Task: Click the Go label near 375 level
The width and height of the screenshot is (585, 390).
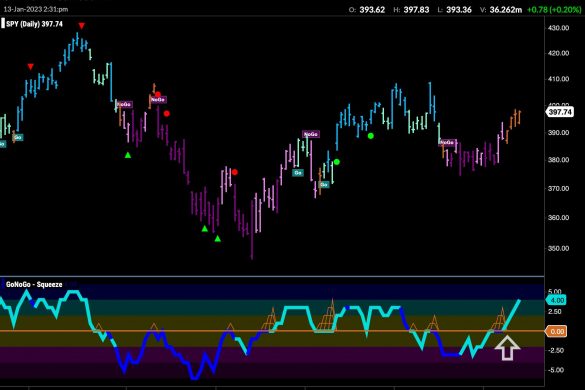Action: coord(298,173)
